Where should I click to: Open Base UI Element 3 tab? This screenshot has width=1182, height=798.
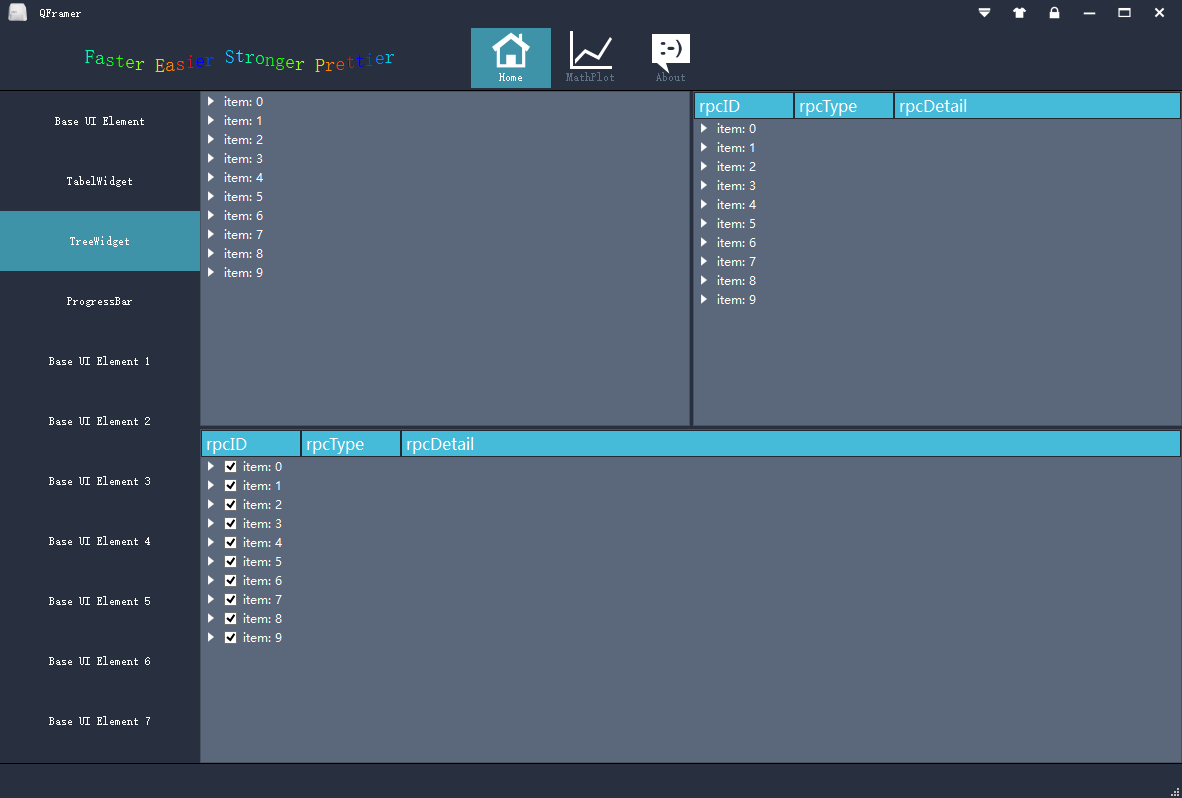click(100, 482)
